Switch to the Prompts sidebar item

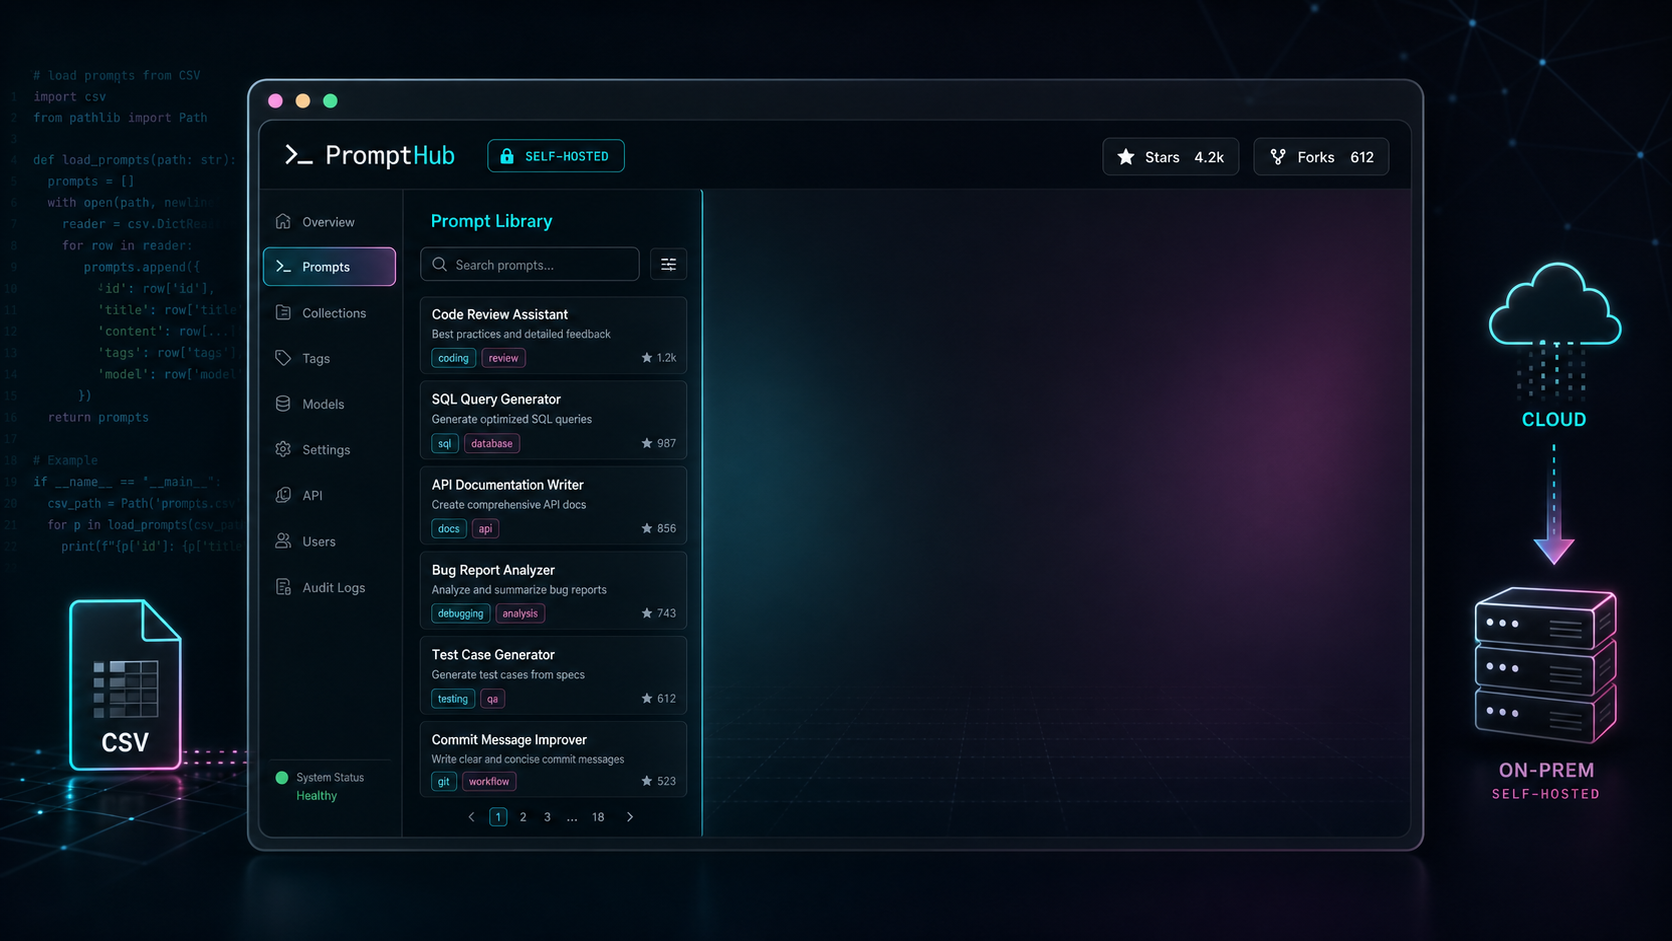click(x=329, y=267)
